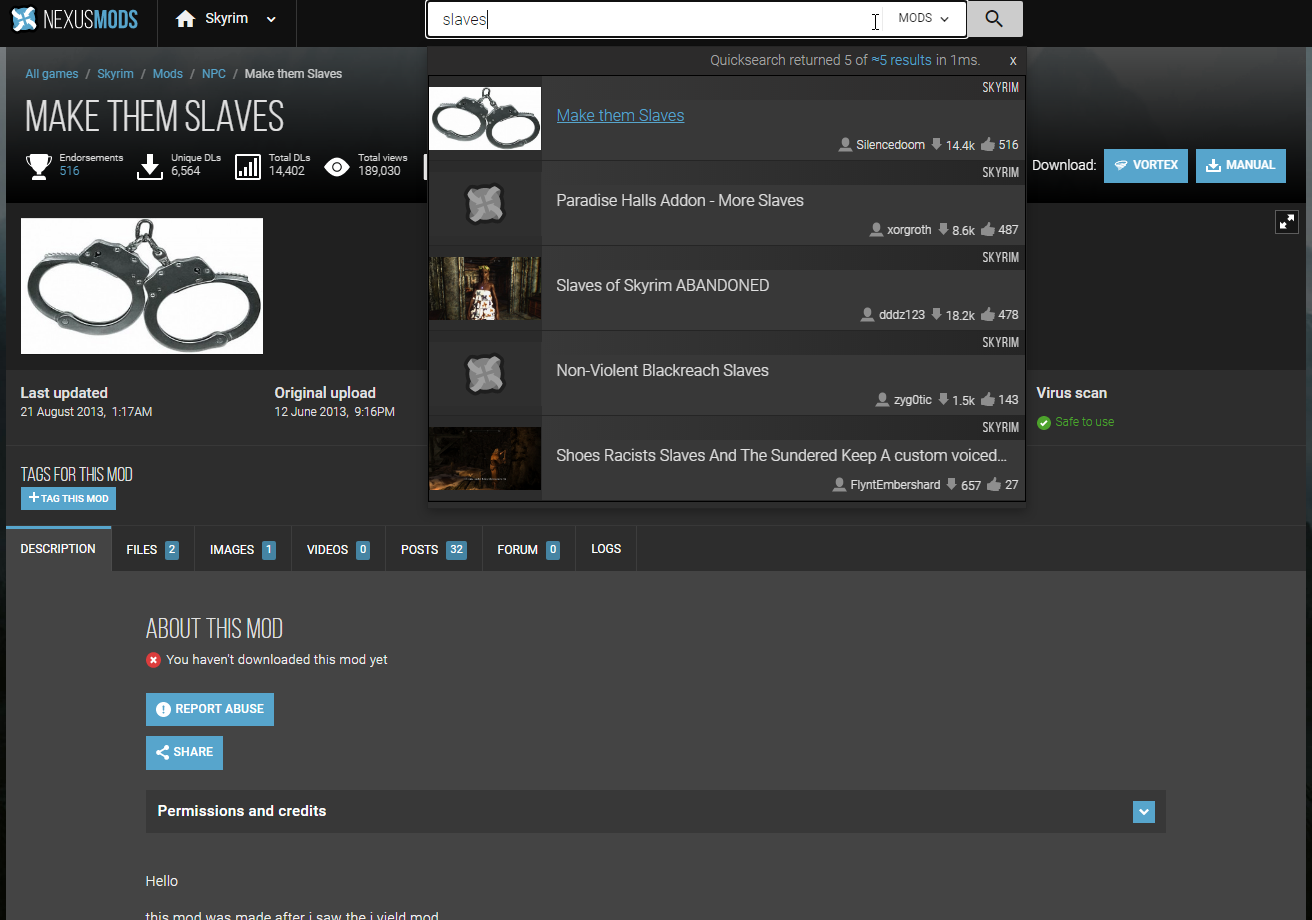The image size is (1312, 920).
Task: Open Slaves of Skyrim ABANDONED result
Action: pos(663,285)
